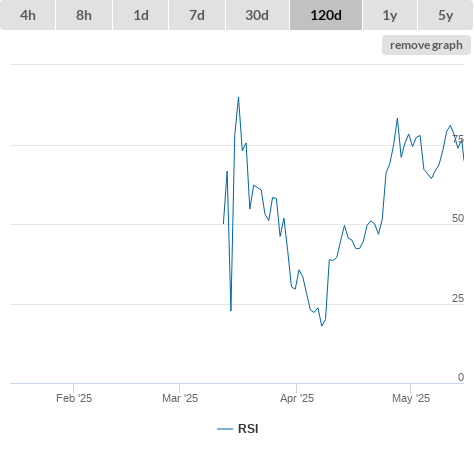Image resolution: width=474 pixels, height=455 pixels.
Task: Change range to 1y
Action: 390,15
